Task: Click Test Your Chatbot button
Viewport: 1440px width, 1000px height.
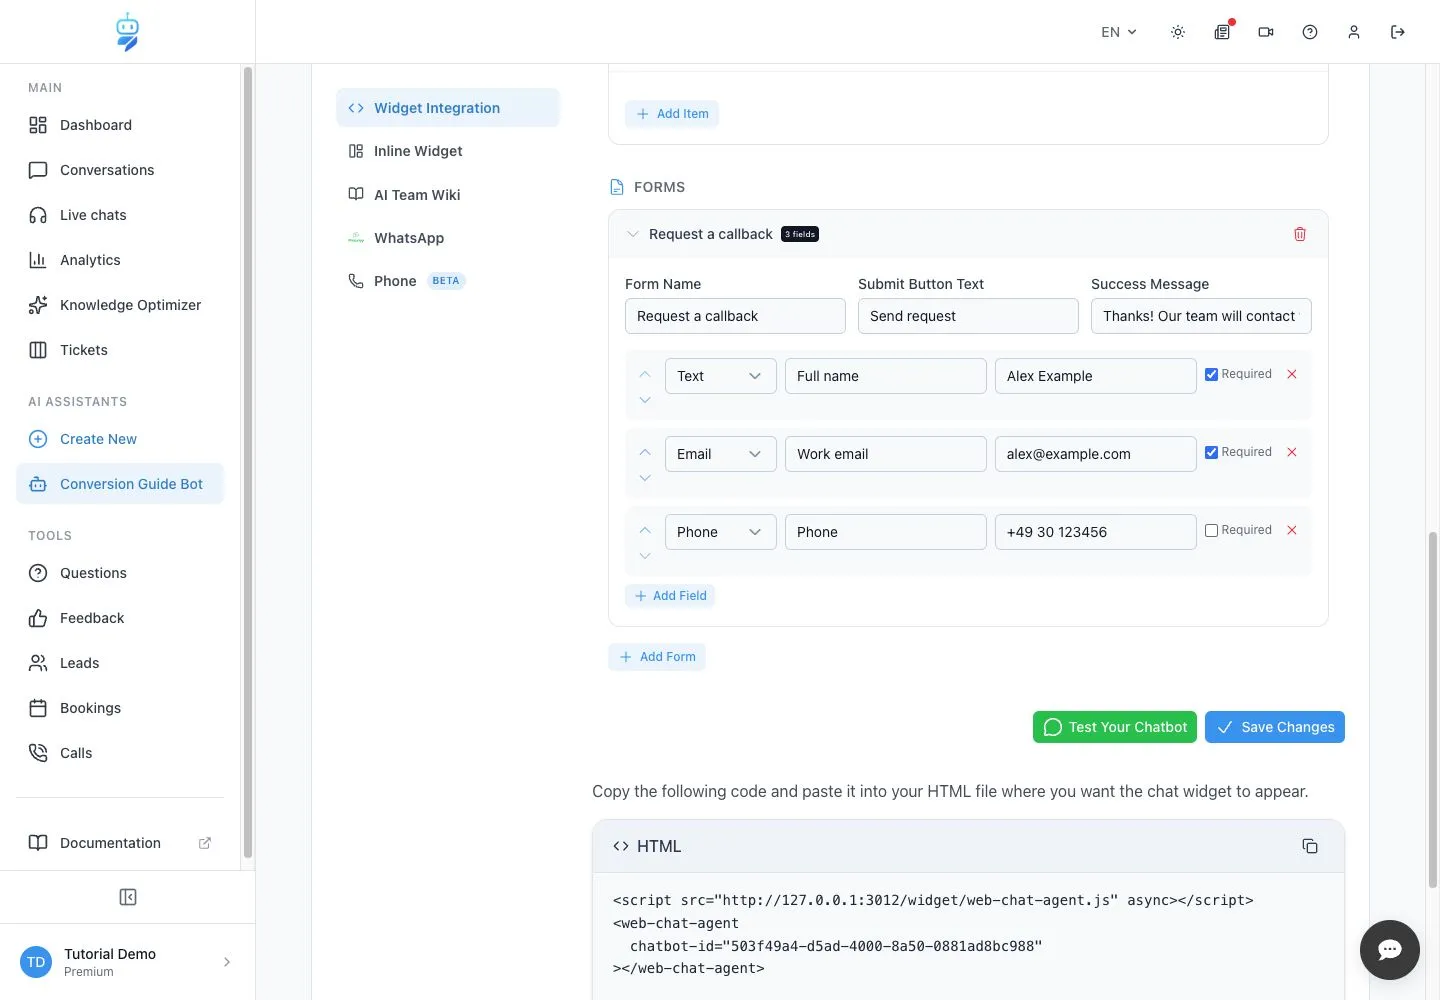Action: point(1115,727)
